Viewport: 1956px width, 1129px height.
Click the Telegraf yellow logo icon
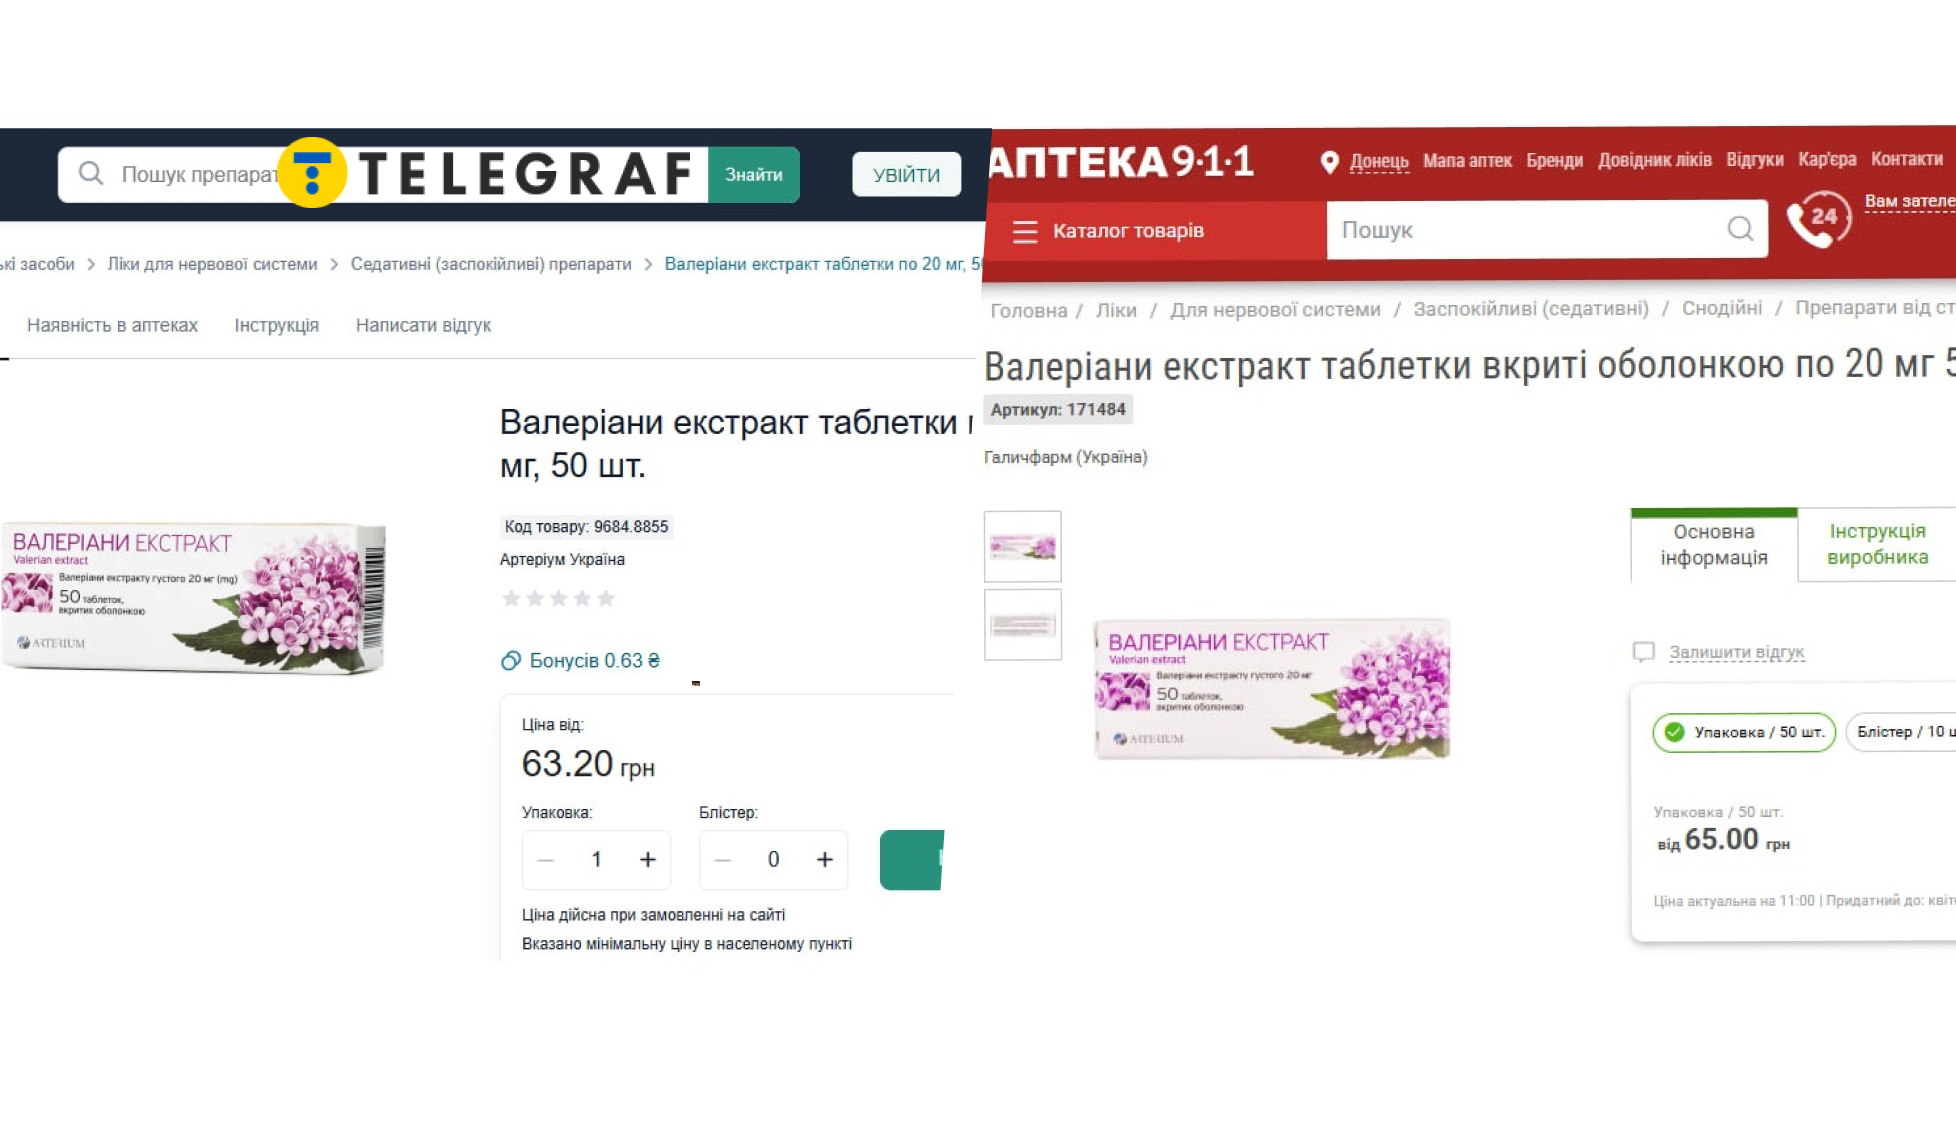click(312, 172)
